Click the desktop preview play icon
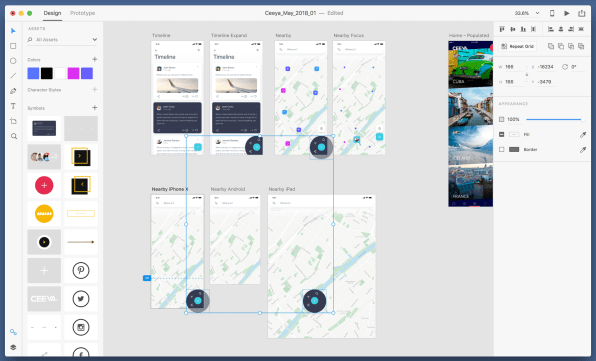 point(567,13)
